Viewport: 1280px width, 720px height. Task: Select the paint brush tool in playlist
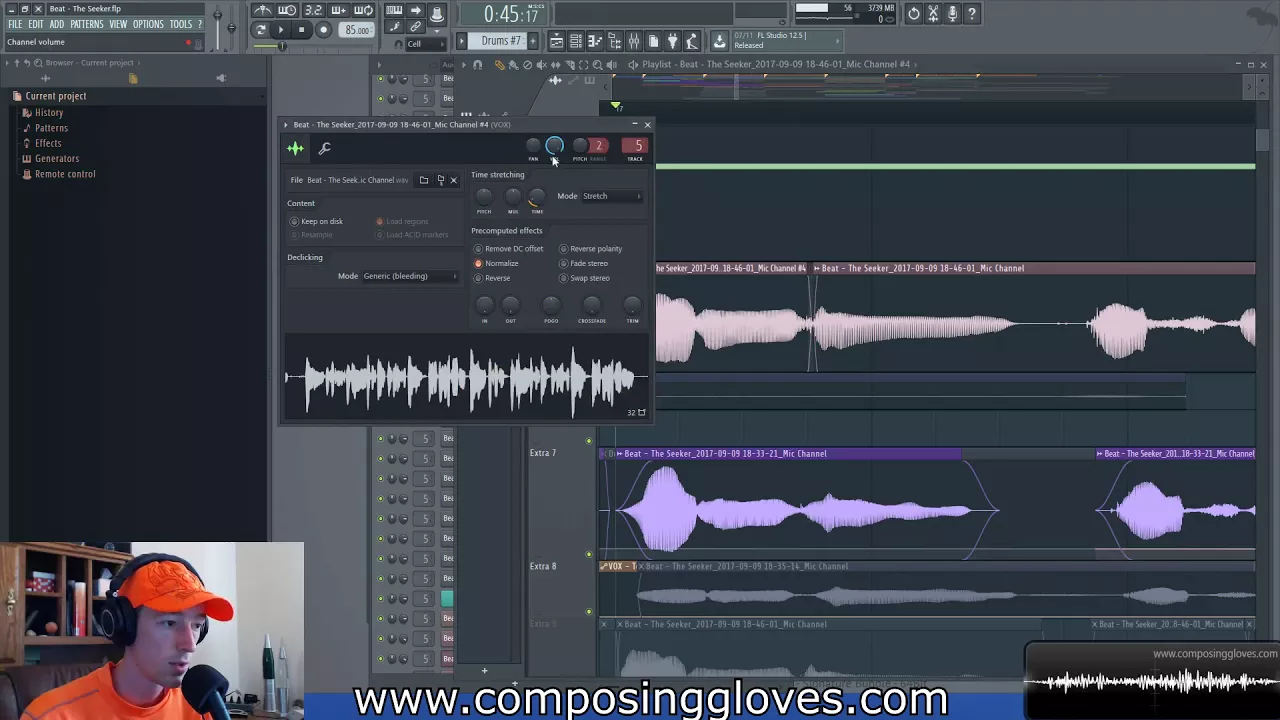pos(513,64)
